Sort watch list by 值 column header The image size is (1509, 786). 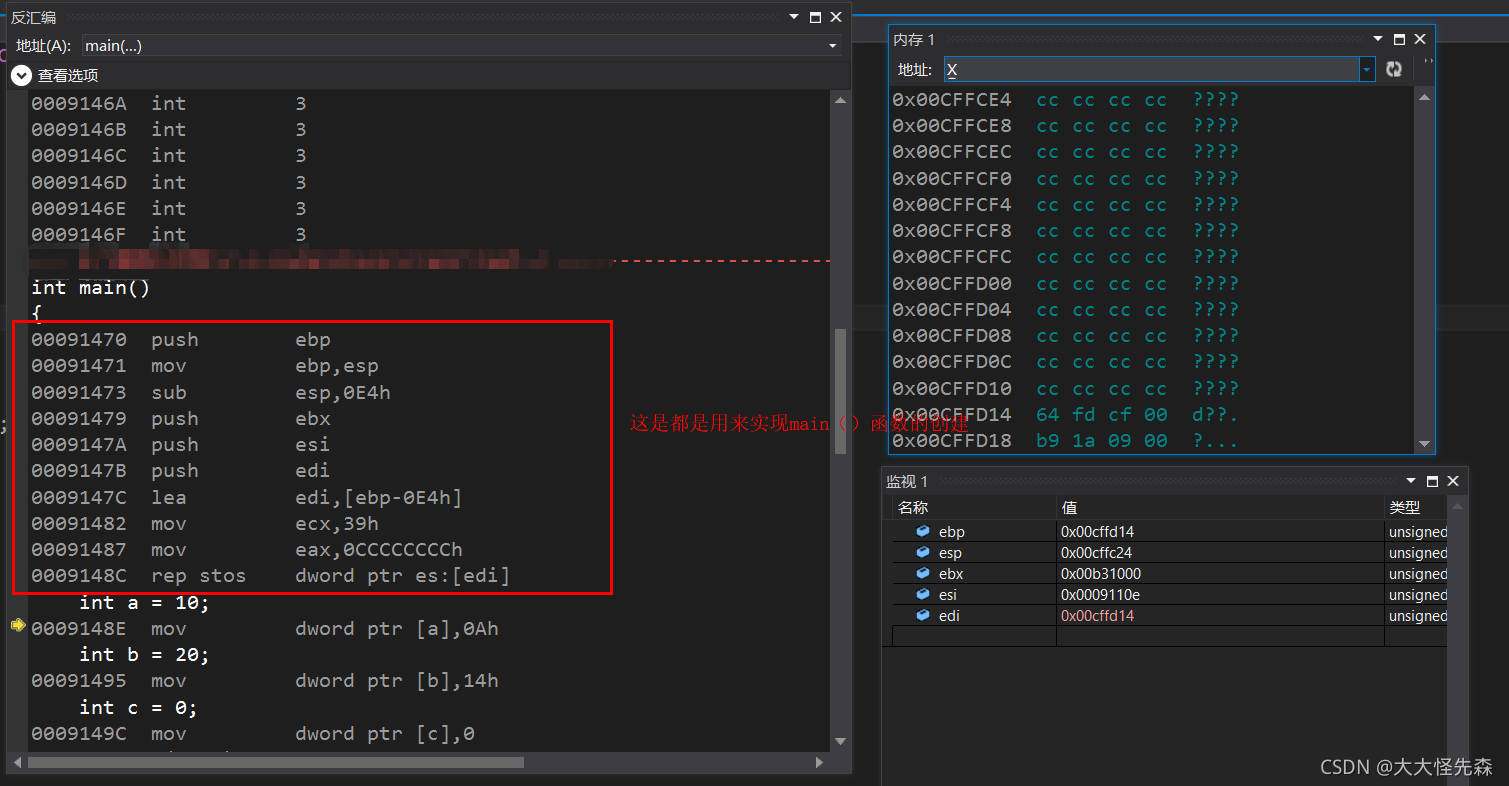(x=1220, y=507)
